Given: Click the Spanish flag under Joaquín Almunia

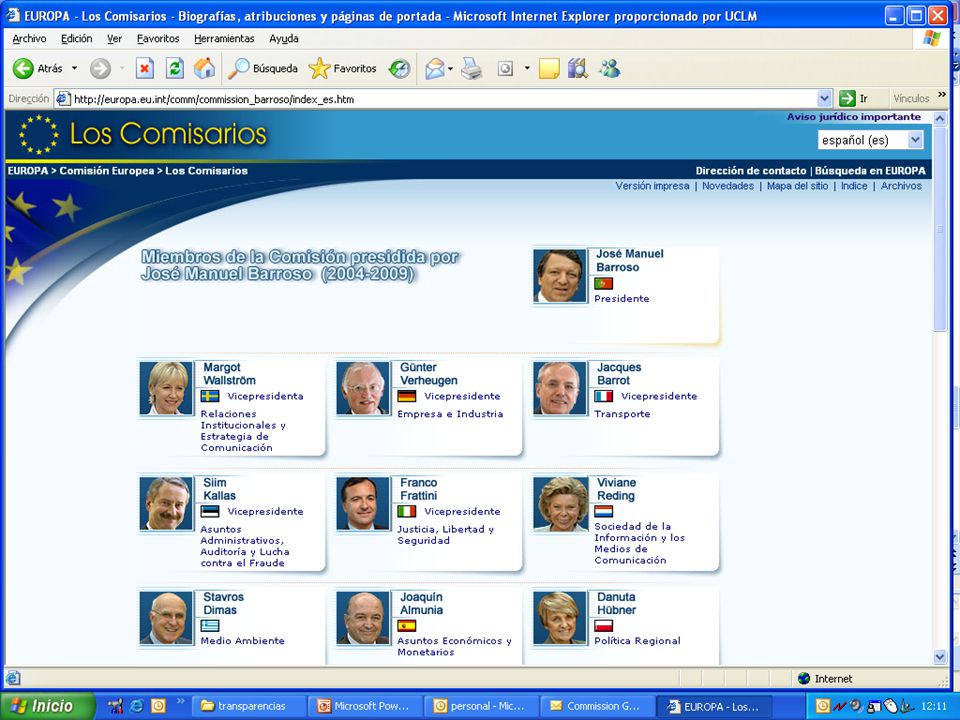Looking at the screenshot, I should (x=407, y=626).
